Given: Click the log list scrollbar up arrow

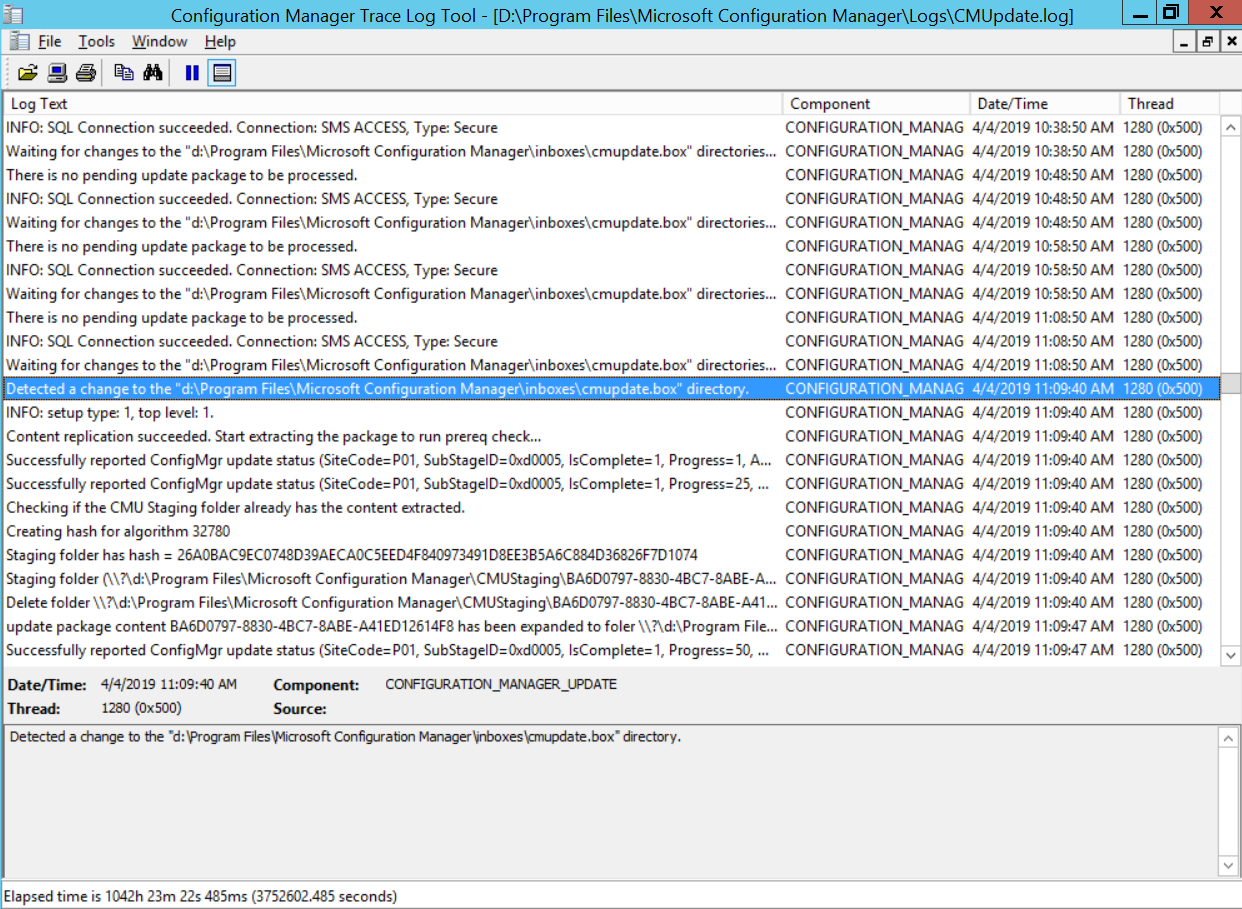Looking at the screenshot, I should pos(1230,126).
